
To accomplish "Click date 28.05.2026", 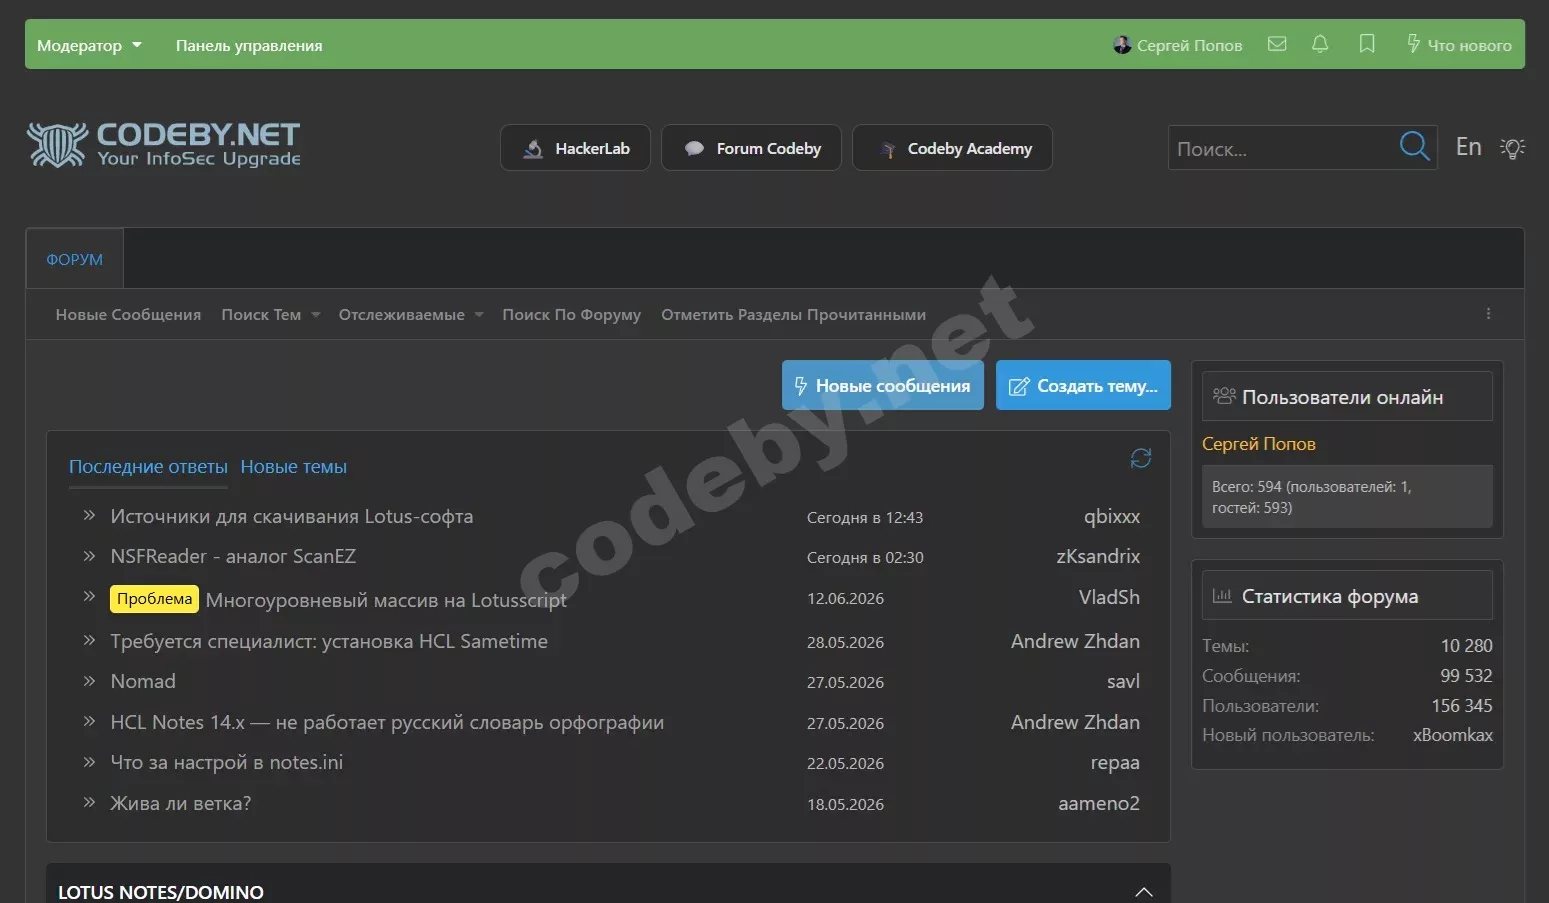I will 845,642.
